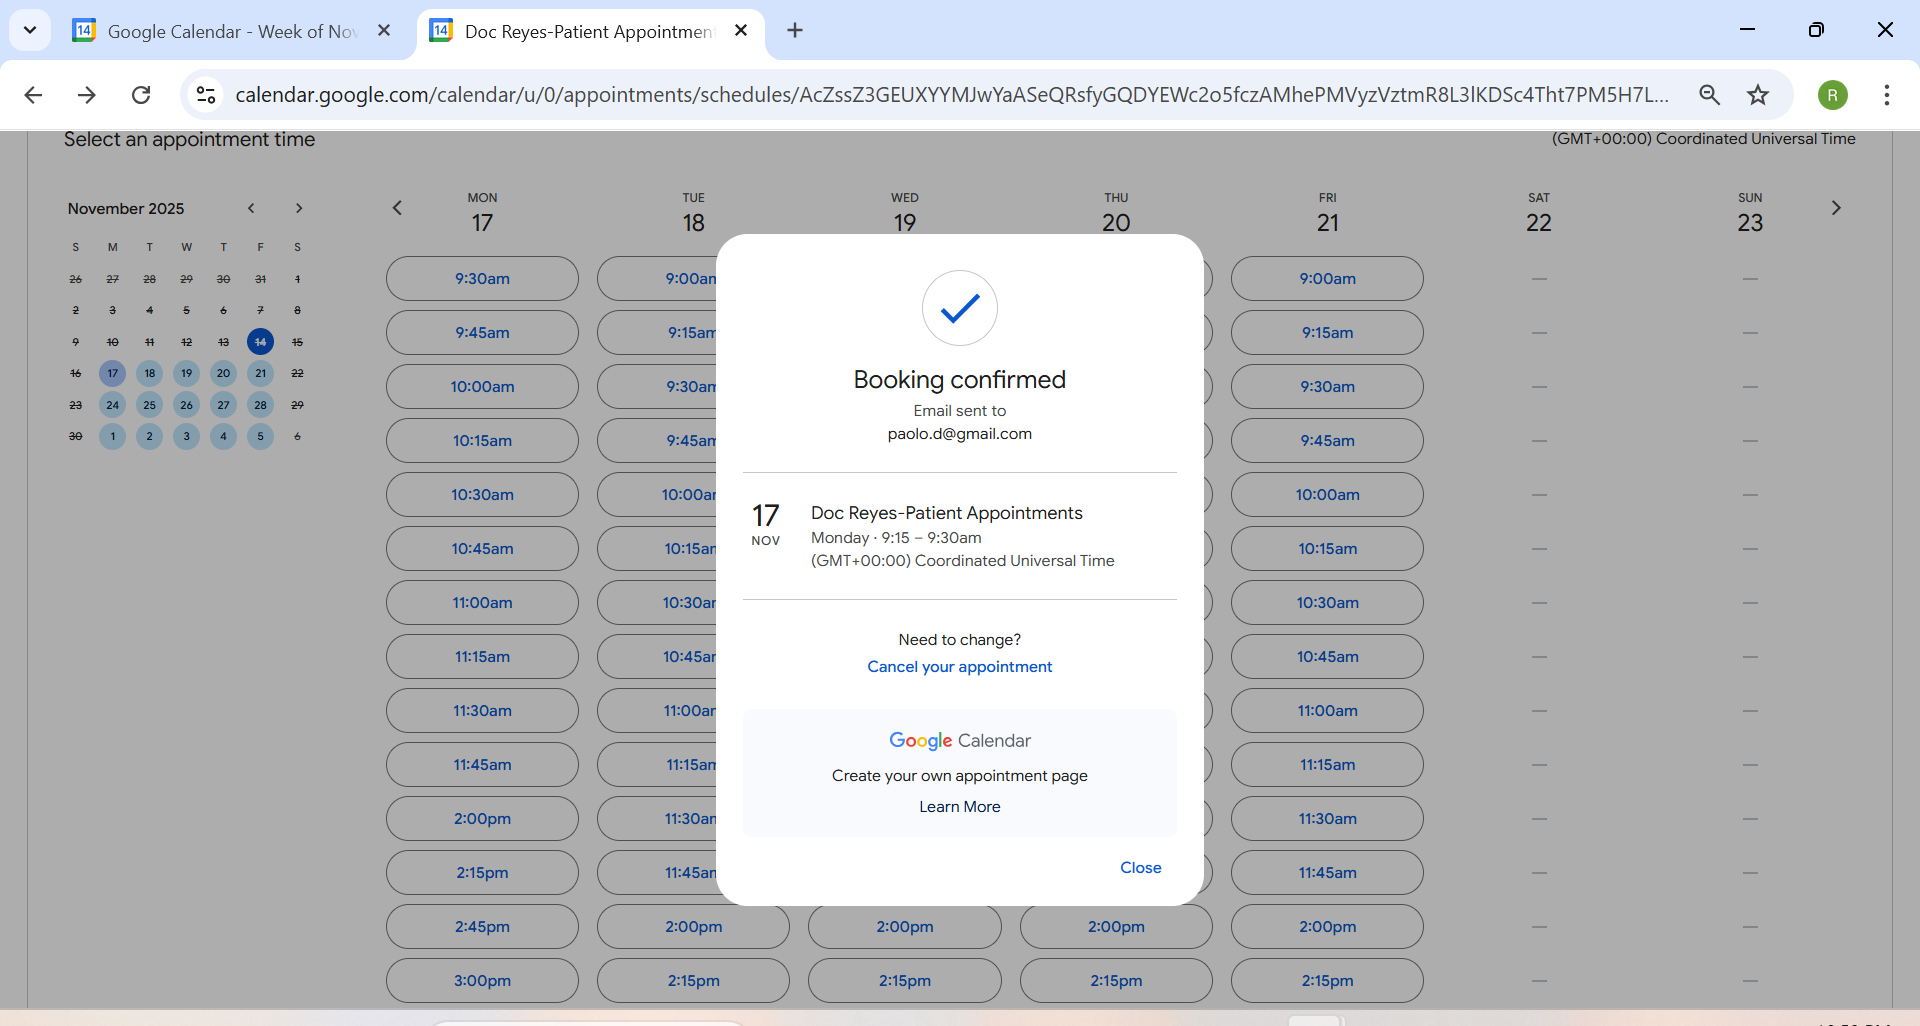1920x1026 pixels.
Task: Show the next week of appointments
Action: click(1835, 208)
